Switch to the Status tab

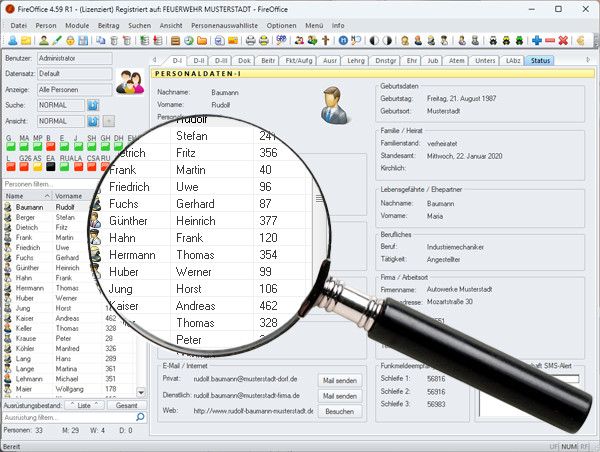coord(540,61)
